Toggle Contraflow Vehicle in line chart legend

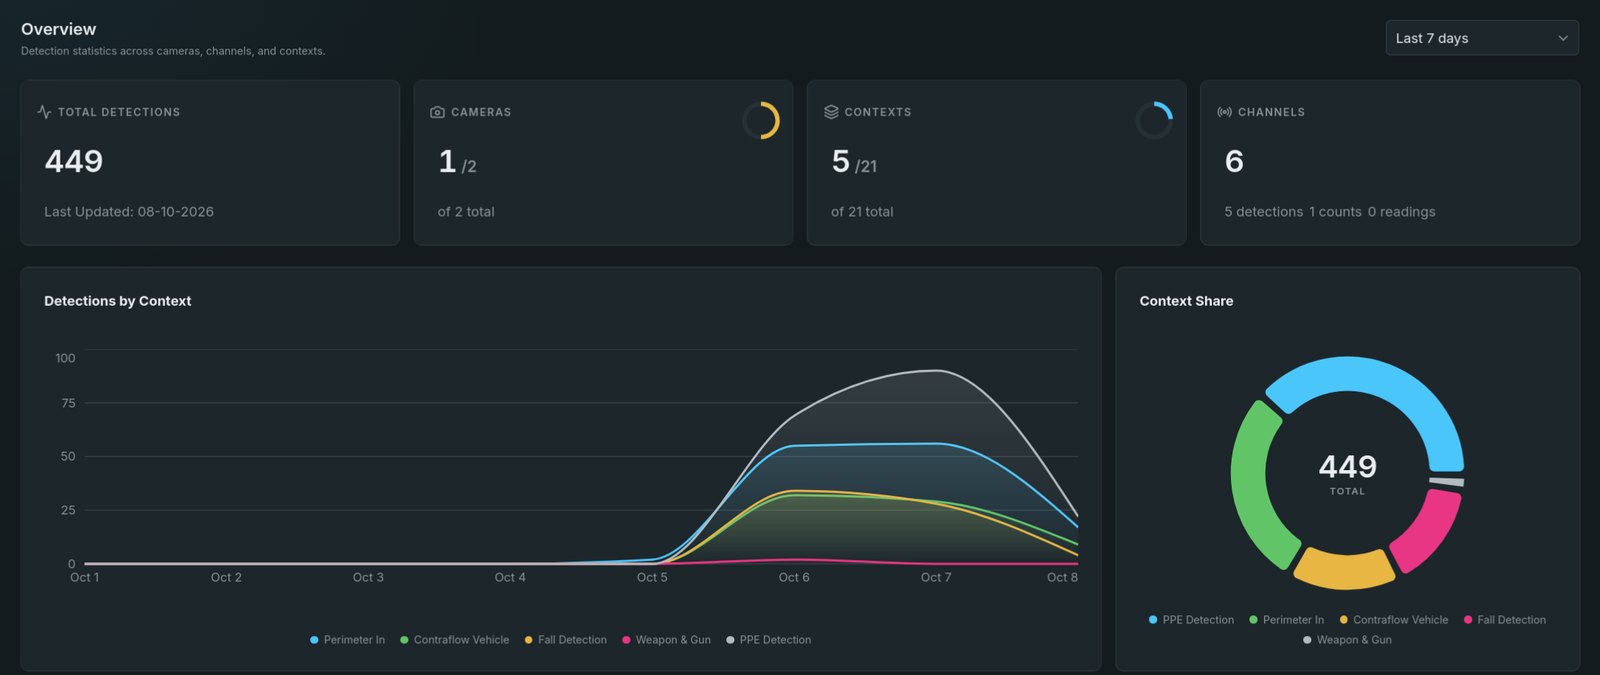[x=455, y=640]
